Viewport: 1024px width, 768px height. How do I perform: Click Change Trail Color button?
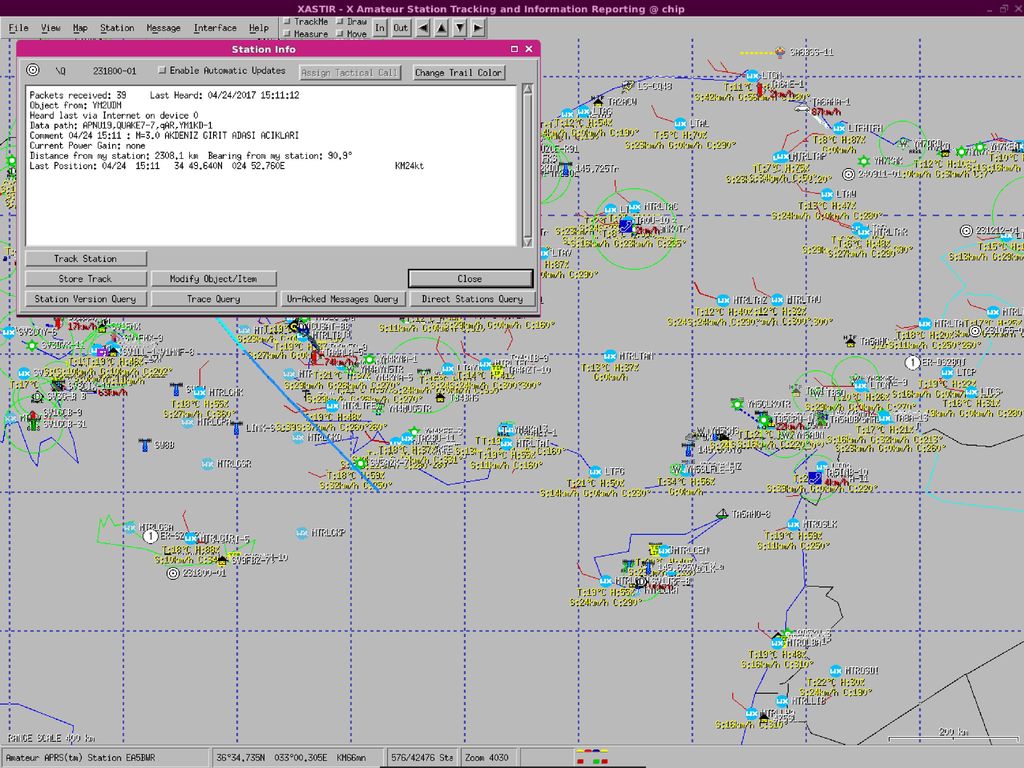click(458, 72)
